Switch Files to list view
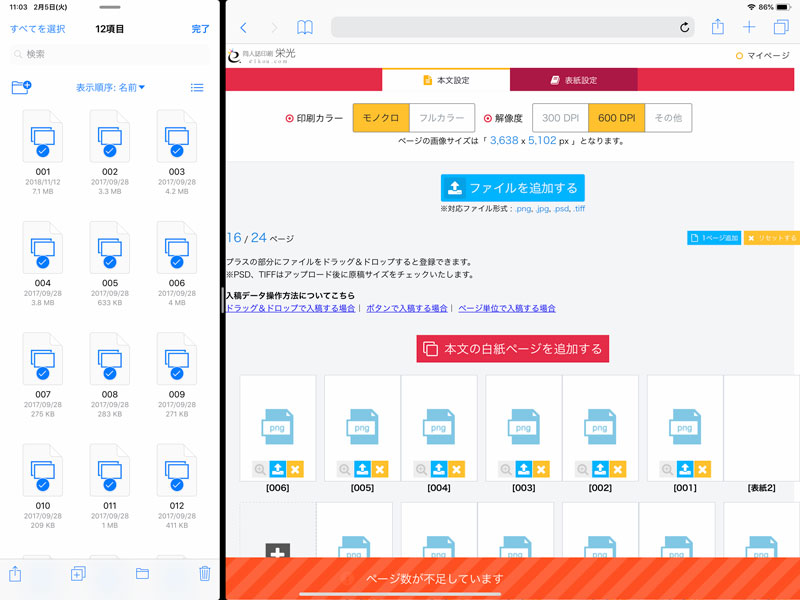The height and width of the screenshot is (600, 800). click(197, 88)
